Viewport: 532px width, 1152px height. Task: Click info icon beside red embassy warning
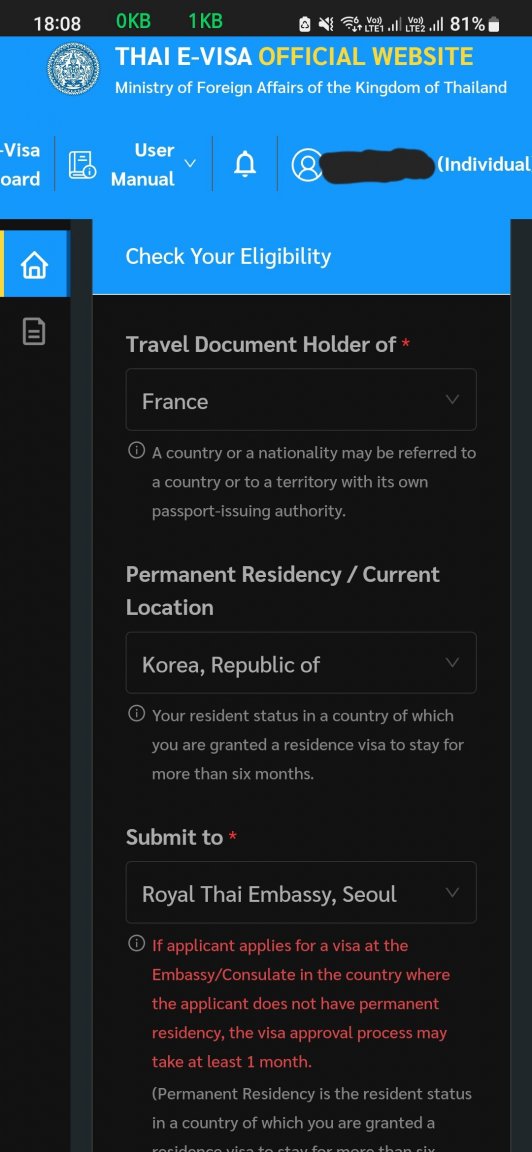pos(137,943)
